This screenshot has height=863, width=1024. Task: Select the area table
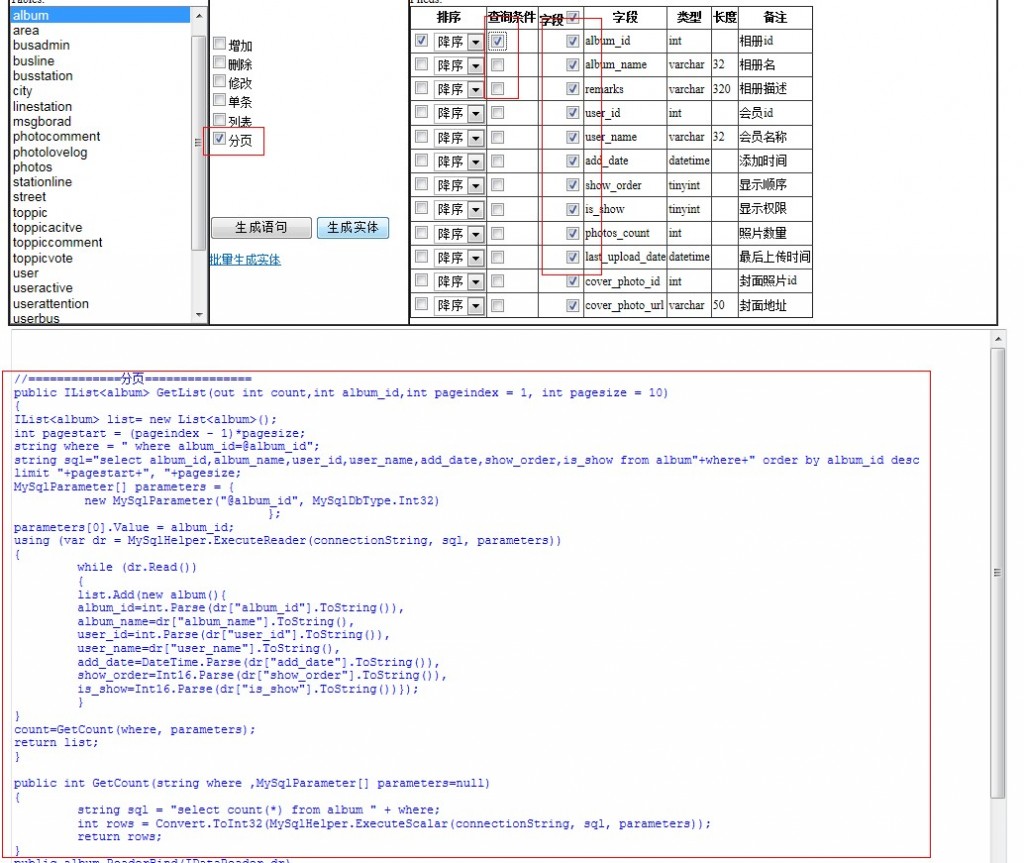[100, 31]
